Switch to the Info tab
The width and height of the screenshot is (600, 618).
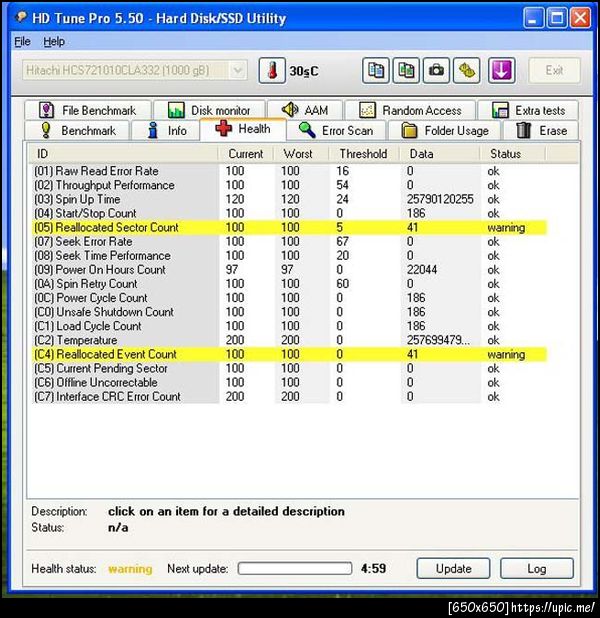pos(166,130)
